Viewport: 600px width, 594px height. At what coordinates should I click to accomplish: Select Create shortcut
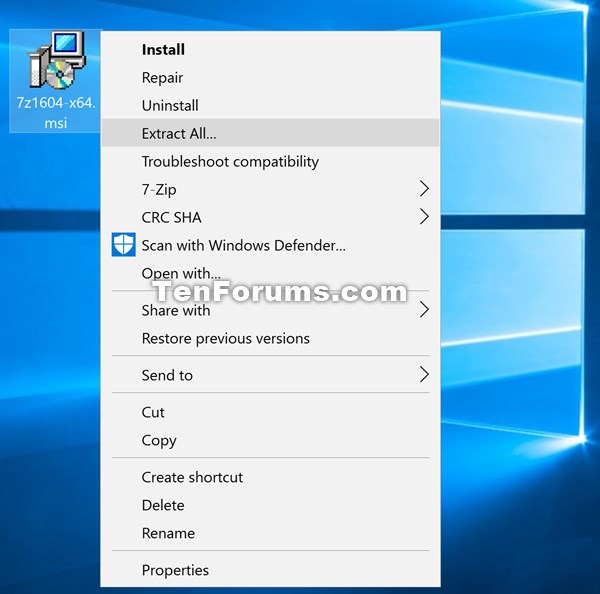(x=270, y=477)
